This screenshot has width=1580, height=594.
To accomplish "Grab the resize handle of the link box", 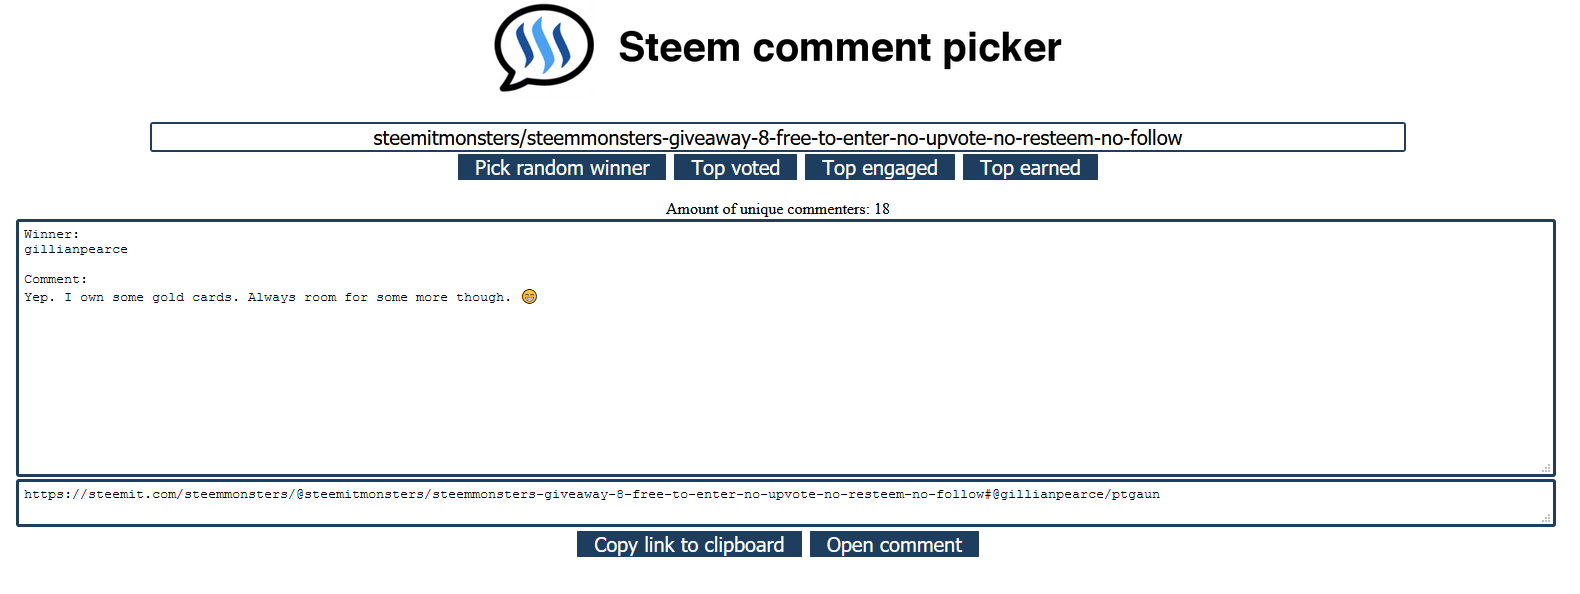I will (1546, 518).
